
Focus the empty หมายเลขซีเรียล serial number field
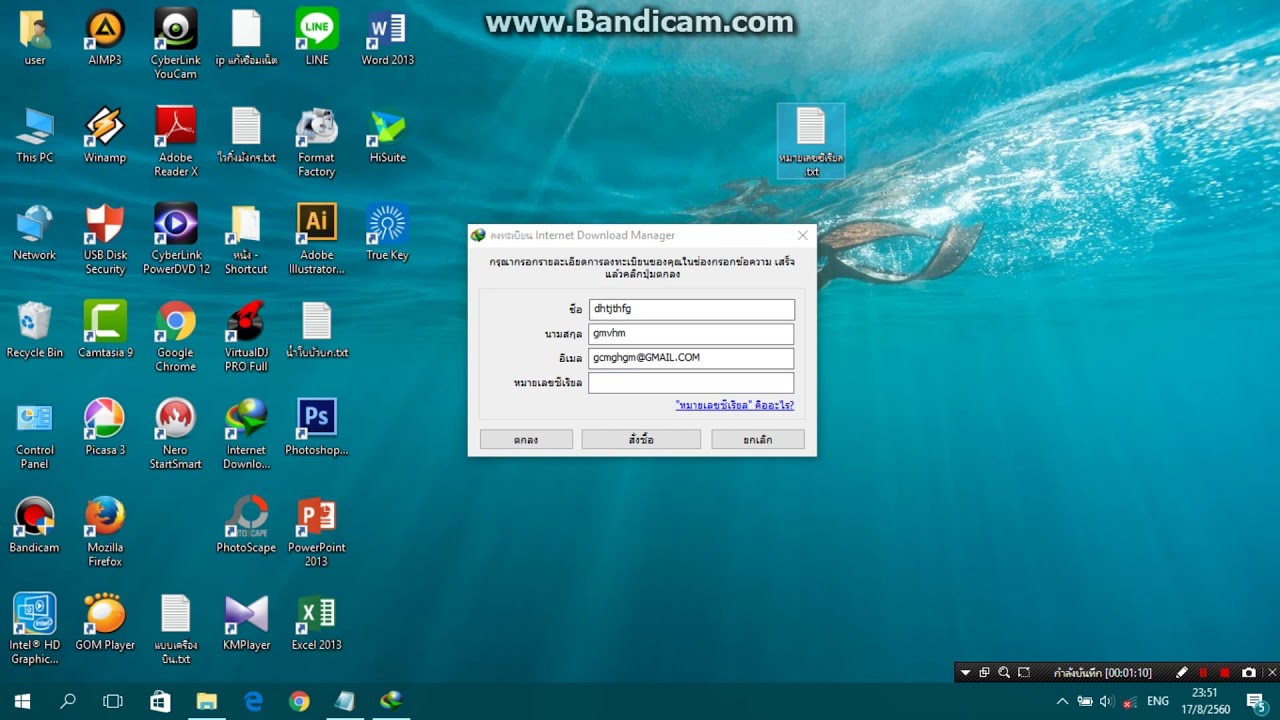[691, 383]
